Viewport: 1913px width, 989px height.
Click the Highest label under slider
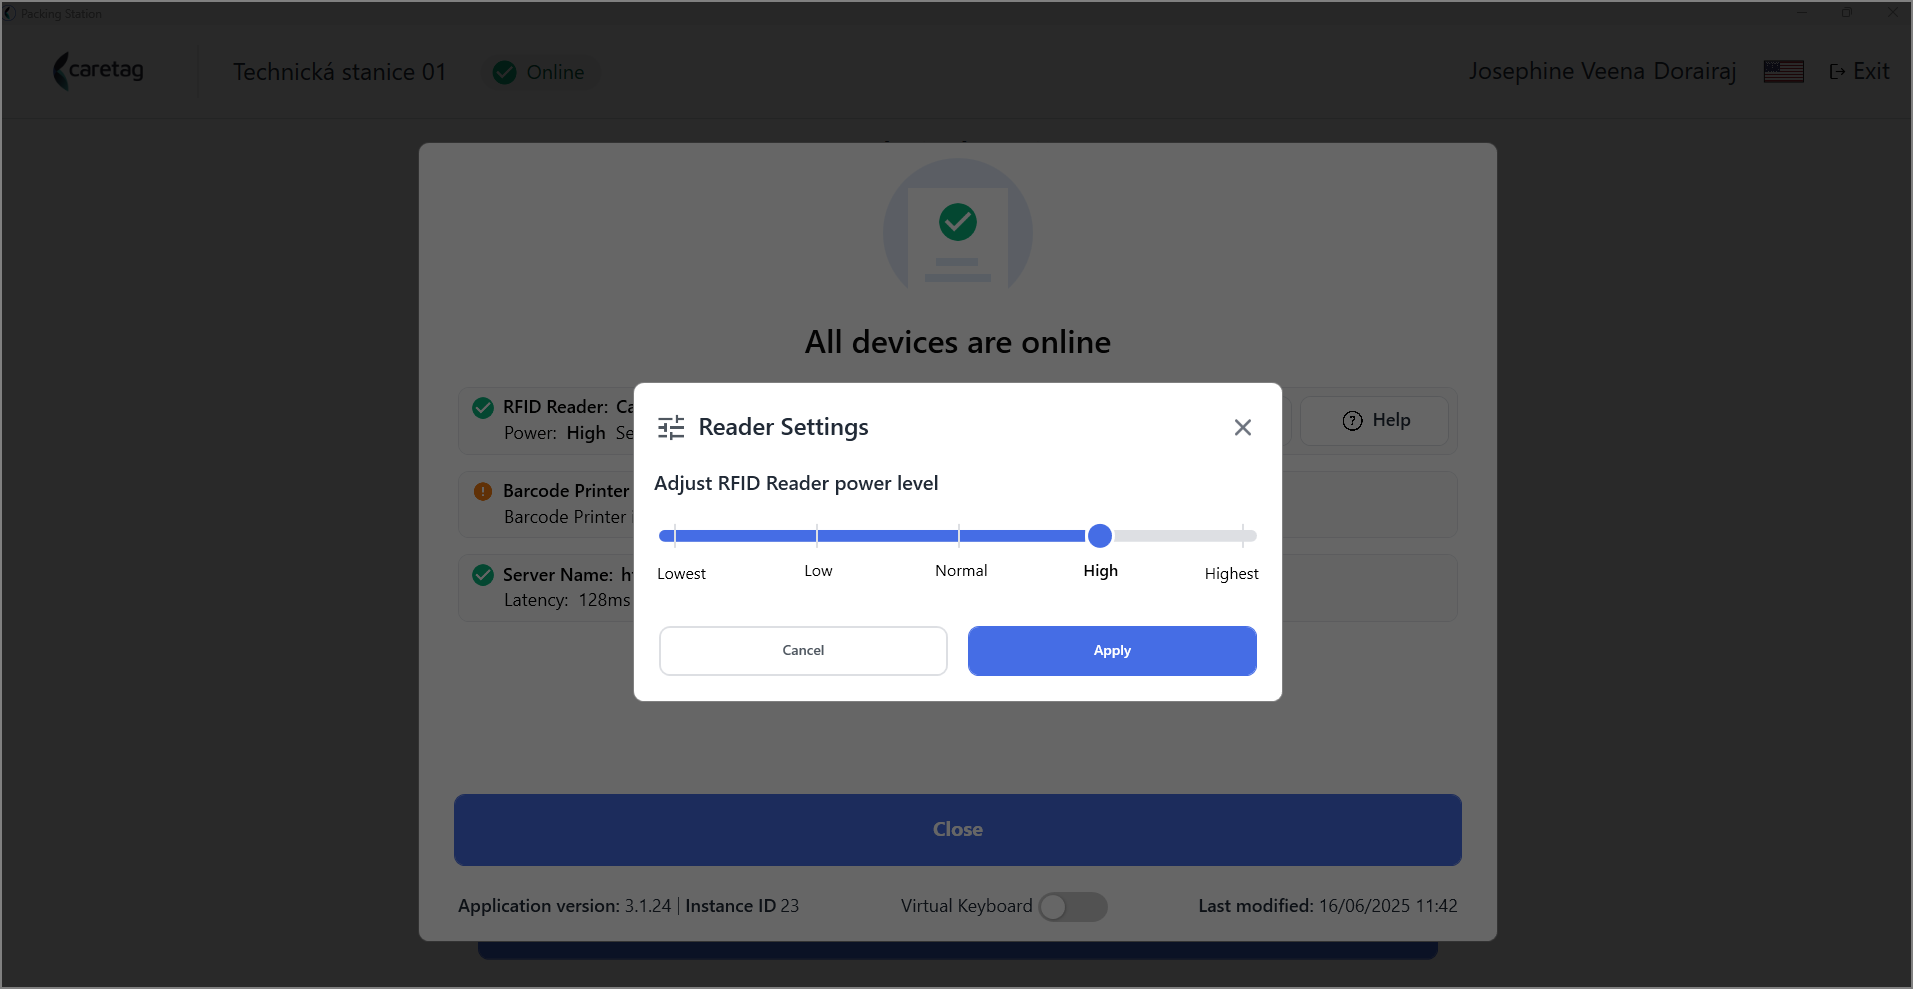[1231, 574]
